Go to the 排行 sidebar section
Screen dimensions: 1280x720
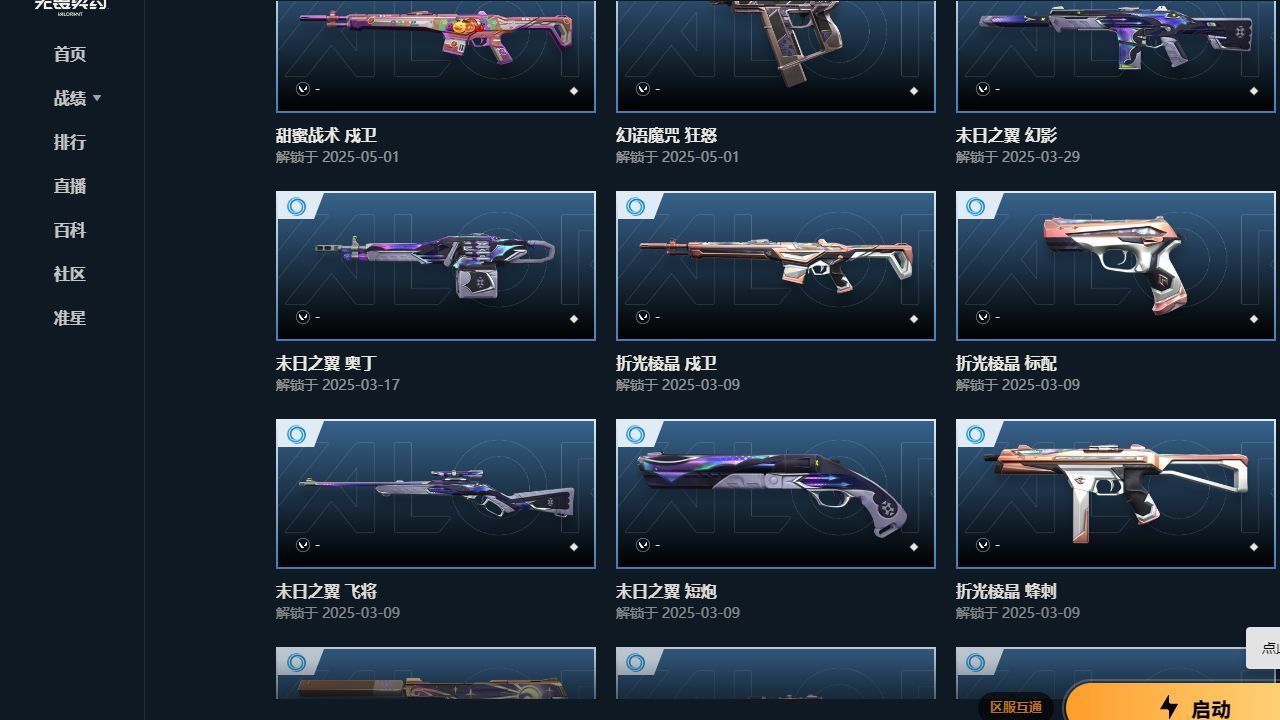coord(70,142)
